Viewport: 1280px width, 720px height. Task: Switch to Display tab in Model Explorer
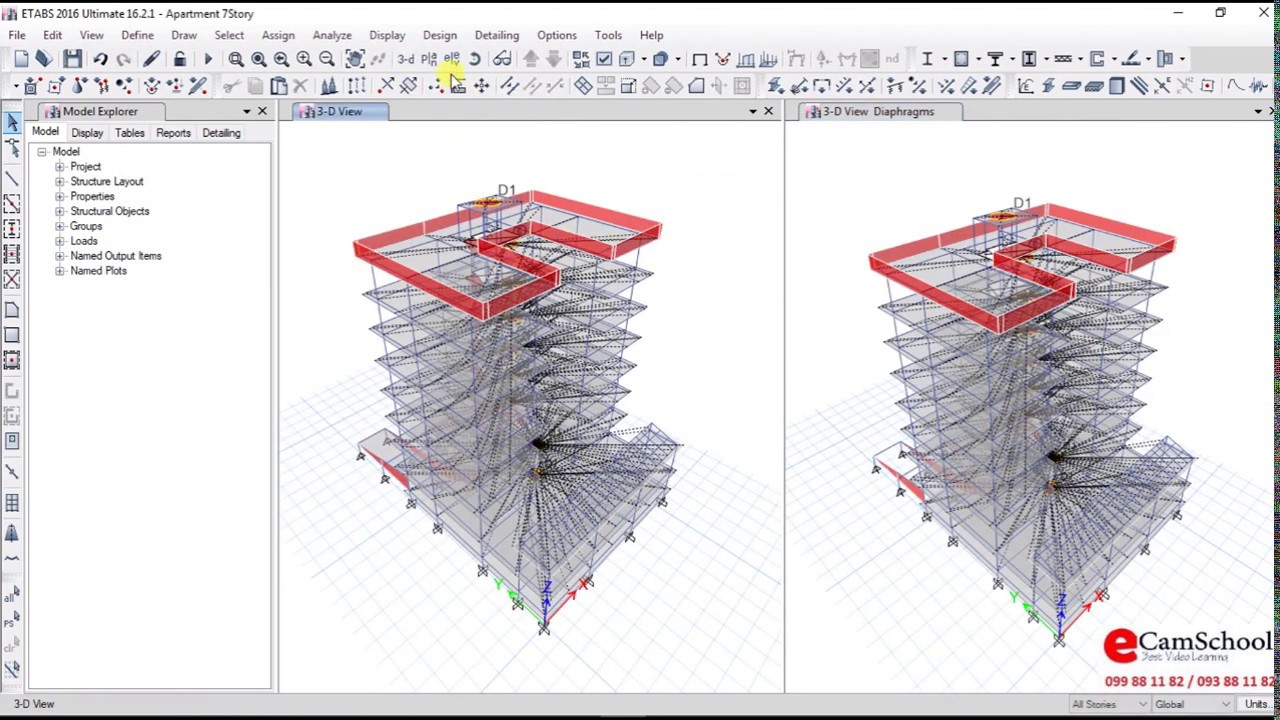pyautogui.click(x=87, y=133)
